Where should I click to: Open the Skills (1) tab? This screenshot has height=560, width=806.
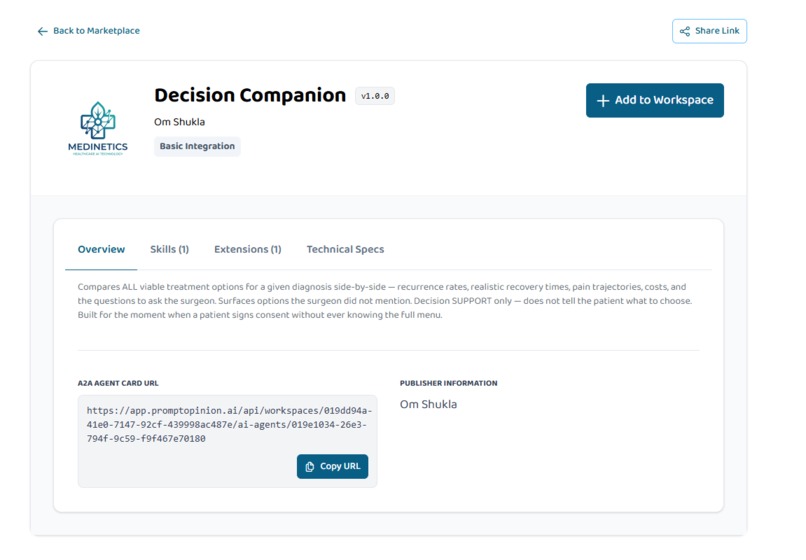click(170, 249)
